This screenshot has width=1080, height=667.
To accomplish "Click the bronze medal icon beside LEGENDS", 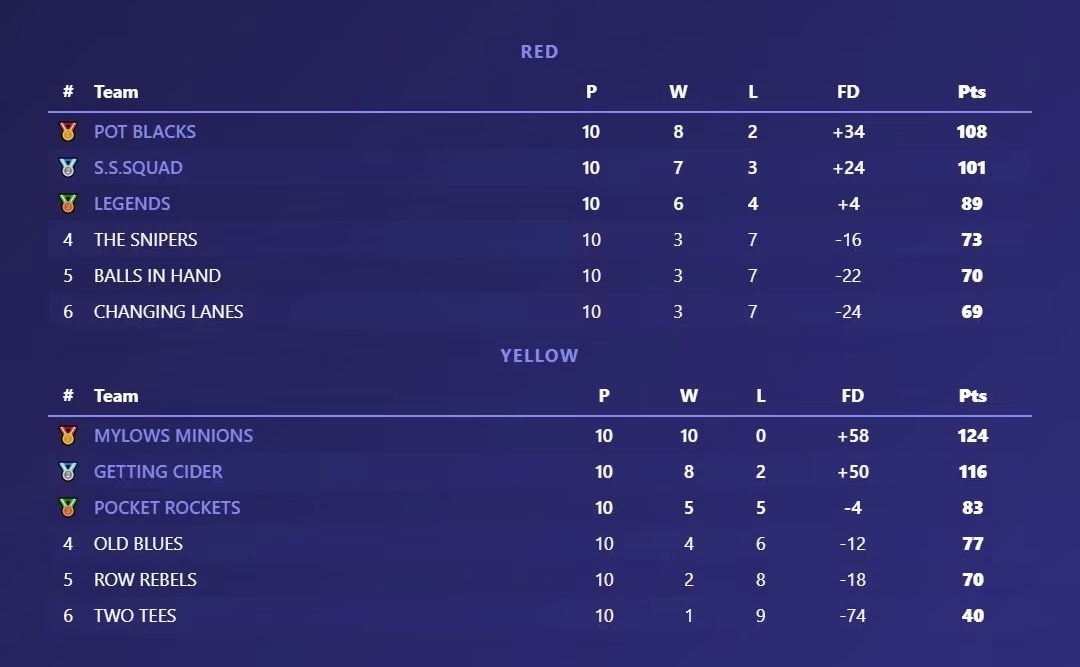I will [68, 203].
